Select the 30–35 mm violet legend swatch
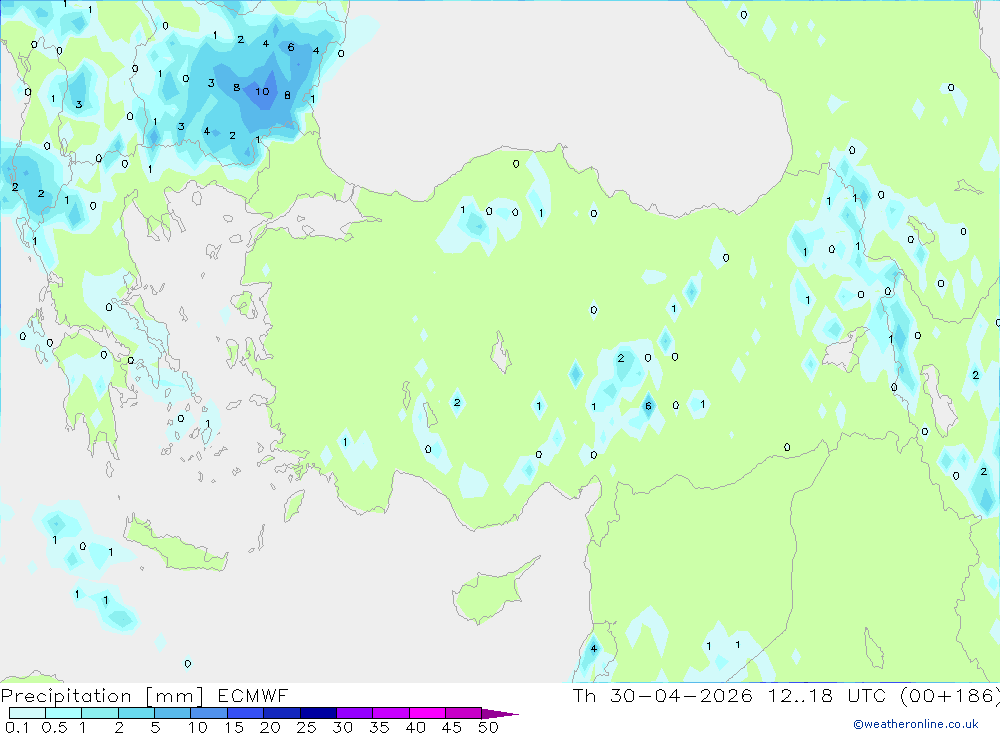The image size is (1000, 733). (355, 713)
